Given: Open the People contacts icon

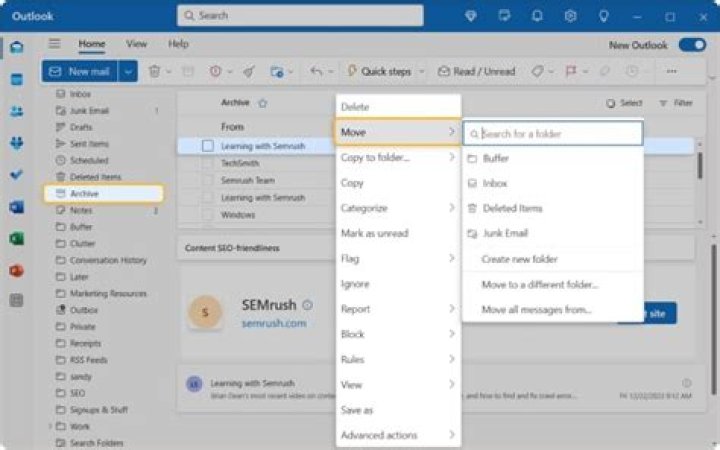Looking at the screenshot, I should [x=17, y=112].
